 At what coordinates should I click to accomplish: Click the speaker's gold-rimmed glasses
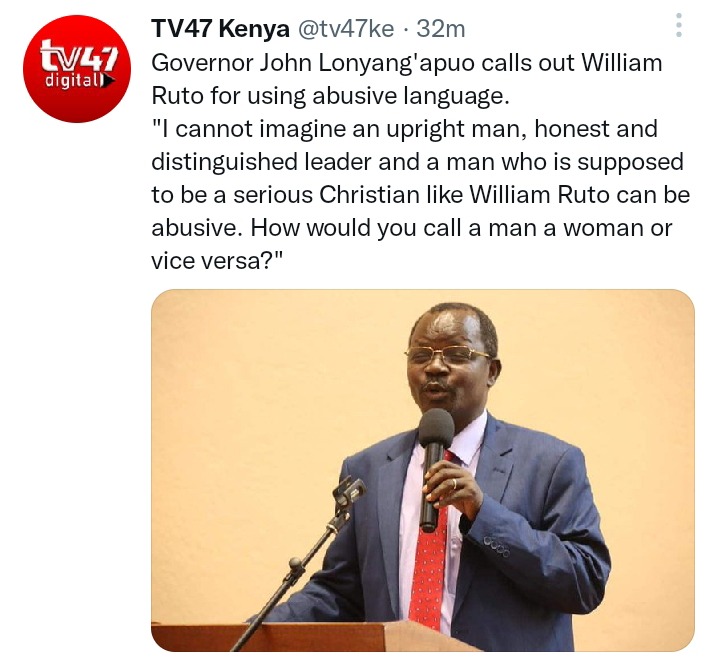tap(446, 354)
